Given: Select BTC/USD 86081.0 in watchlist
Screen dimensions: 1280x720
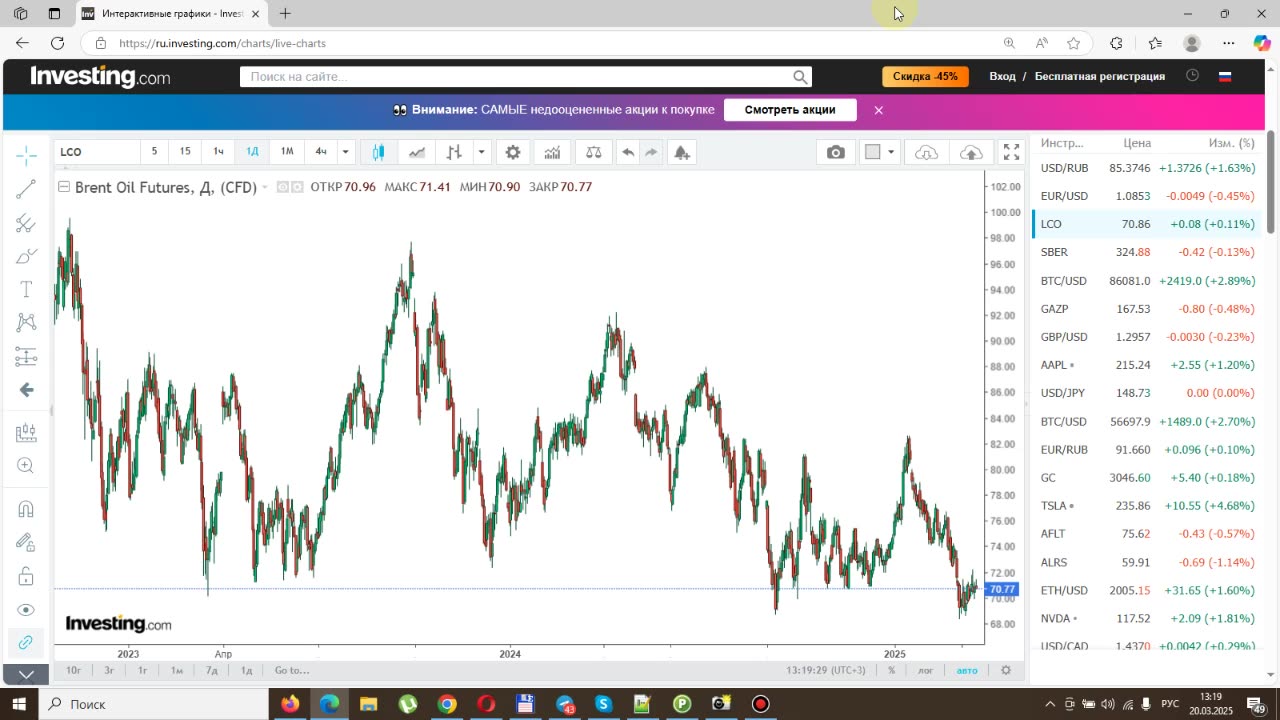Looking at the screenshot, I should [1147, 281].
